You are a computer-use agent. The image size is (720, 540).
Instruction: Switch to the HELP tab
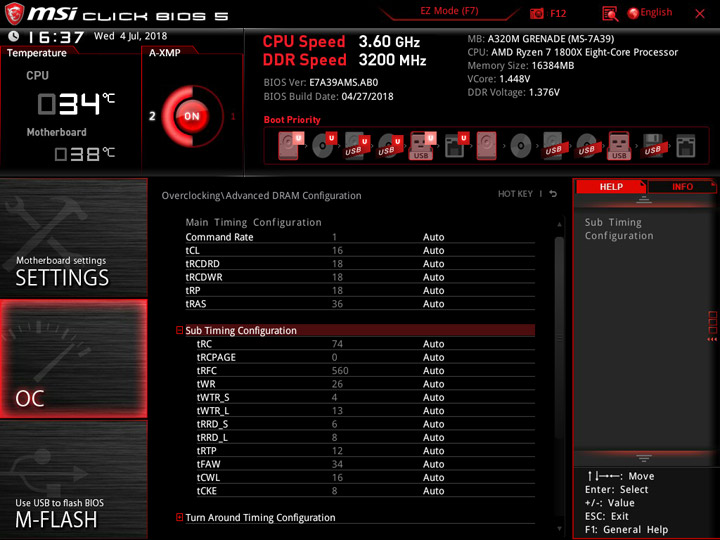point(611,186)
